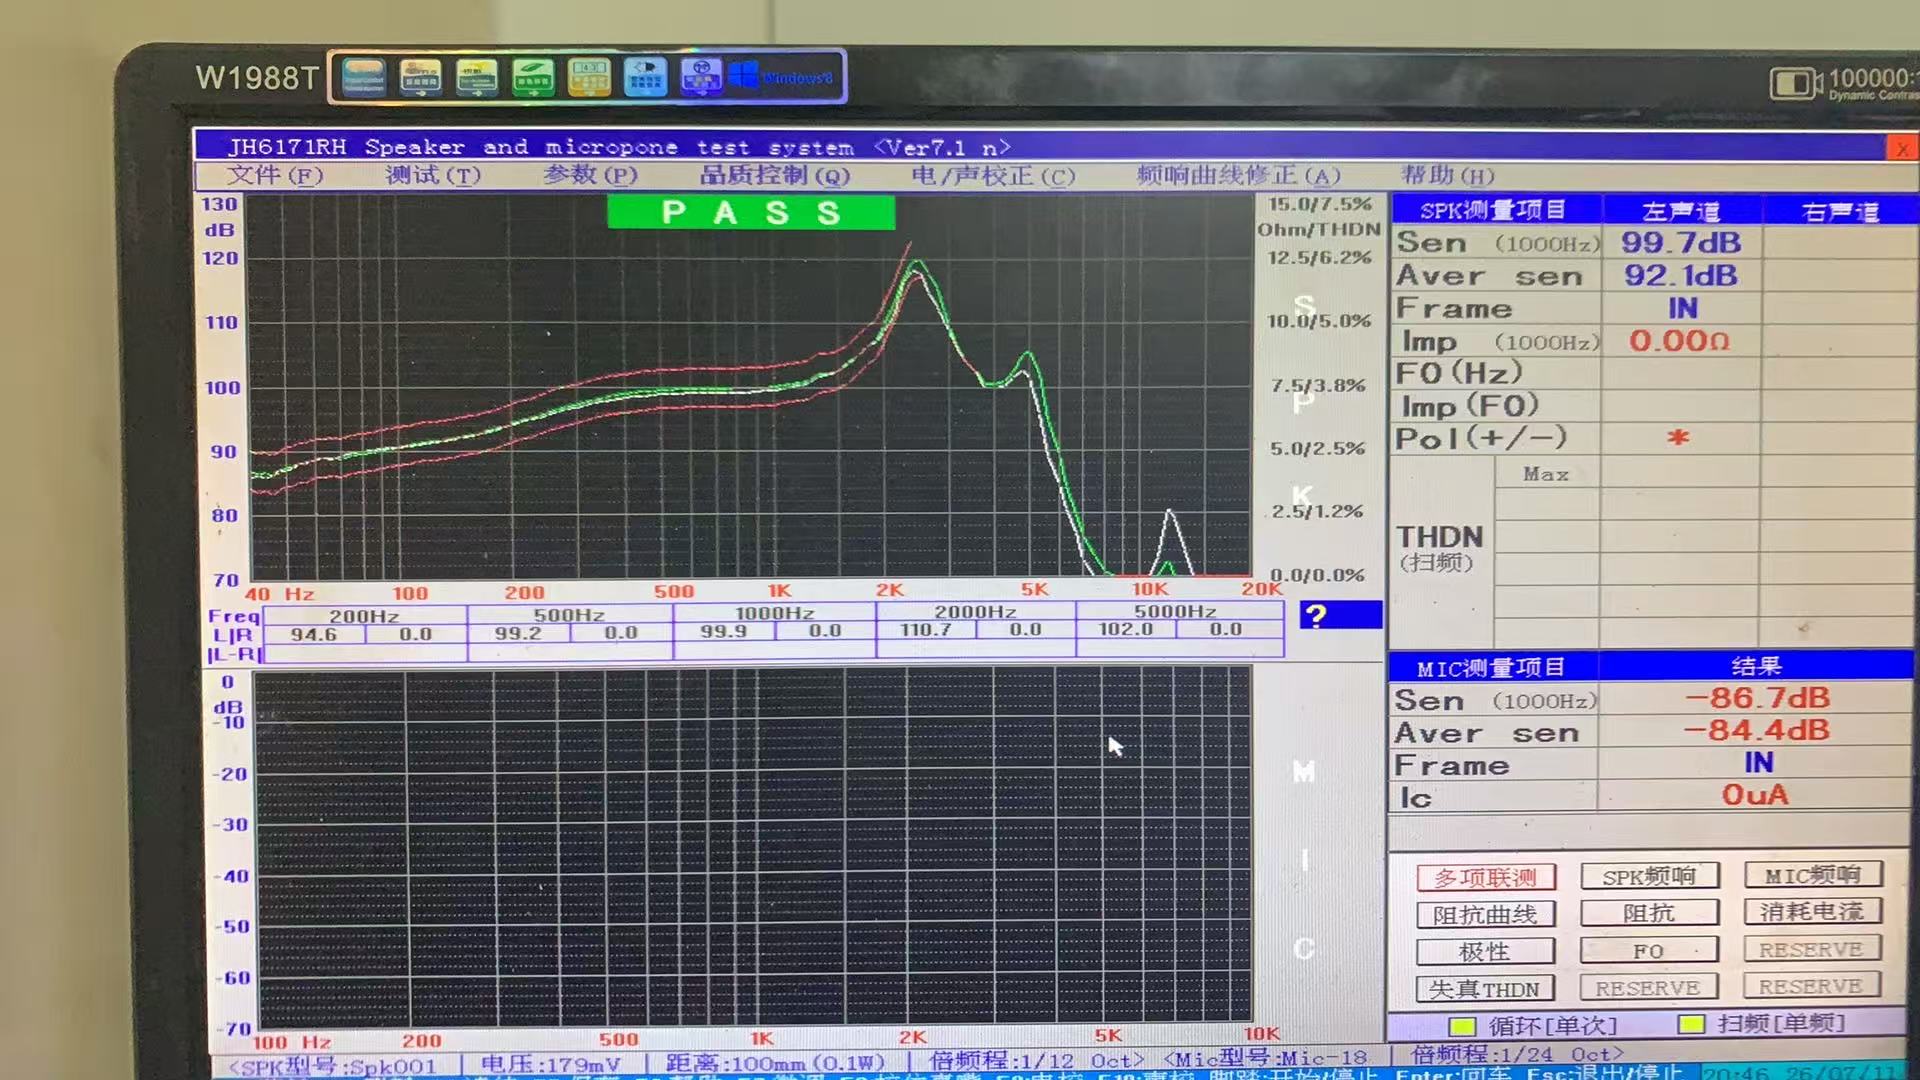This screenshot has width=1920, height=1080.
Task: Click the 102.0 value under 5000Hz
Action: click(1126, 629)
